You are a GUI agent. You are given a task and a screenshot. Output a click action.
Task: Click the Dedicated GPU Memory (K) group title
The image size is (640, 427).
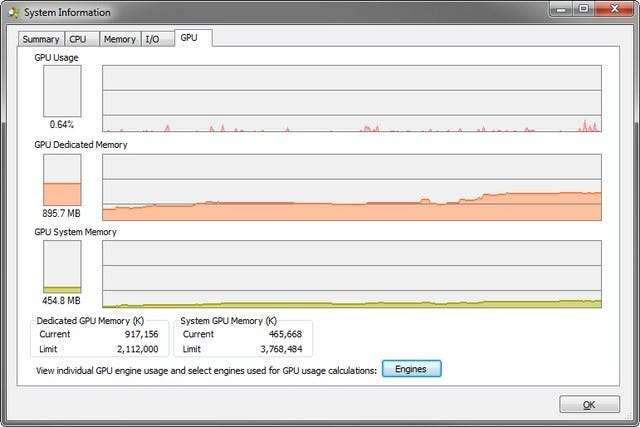(90, 321)
